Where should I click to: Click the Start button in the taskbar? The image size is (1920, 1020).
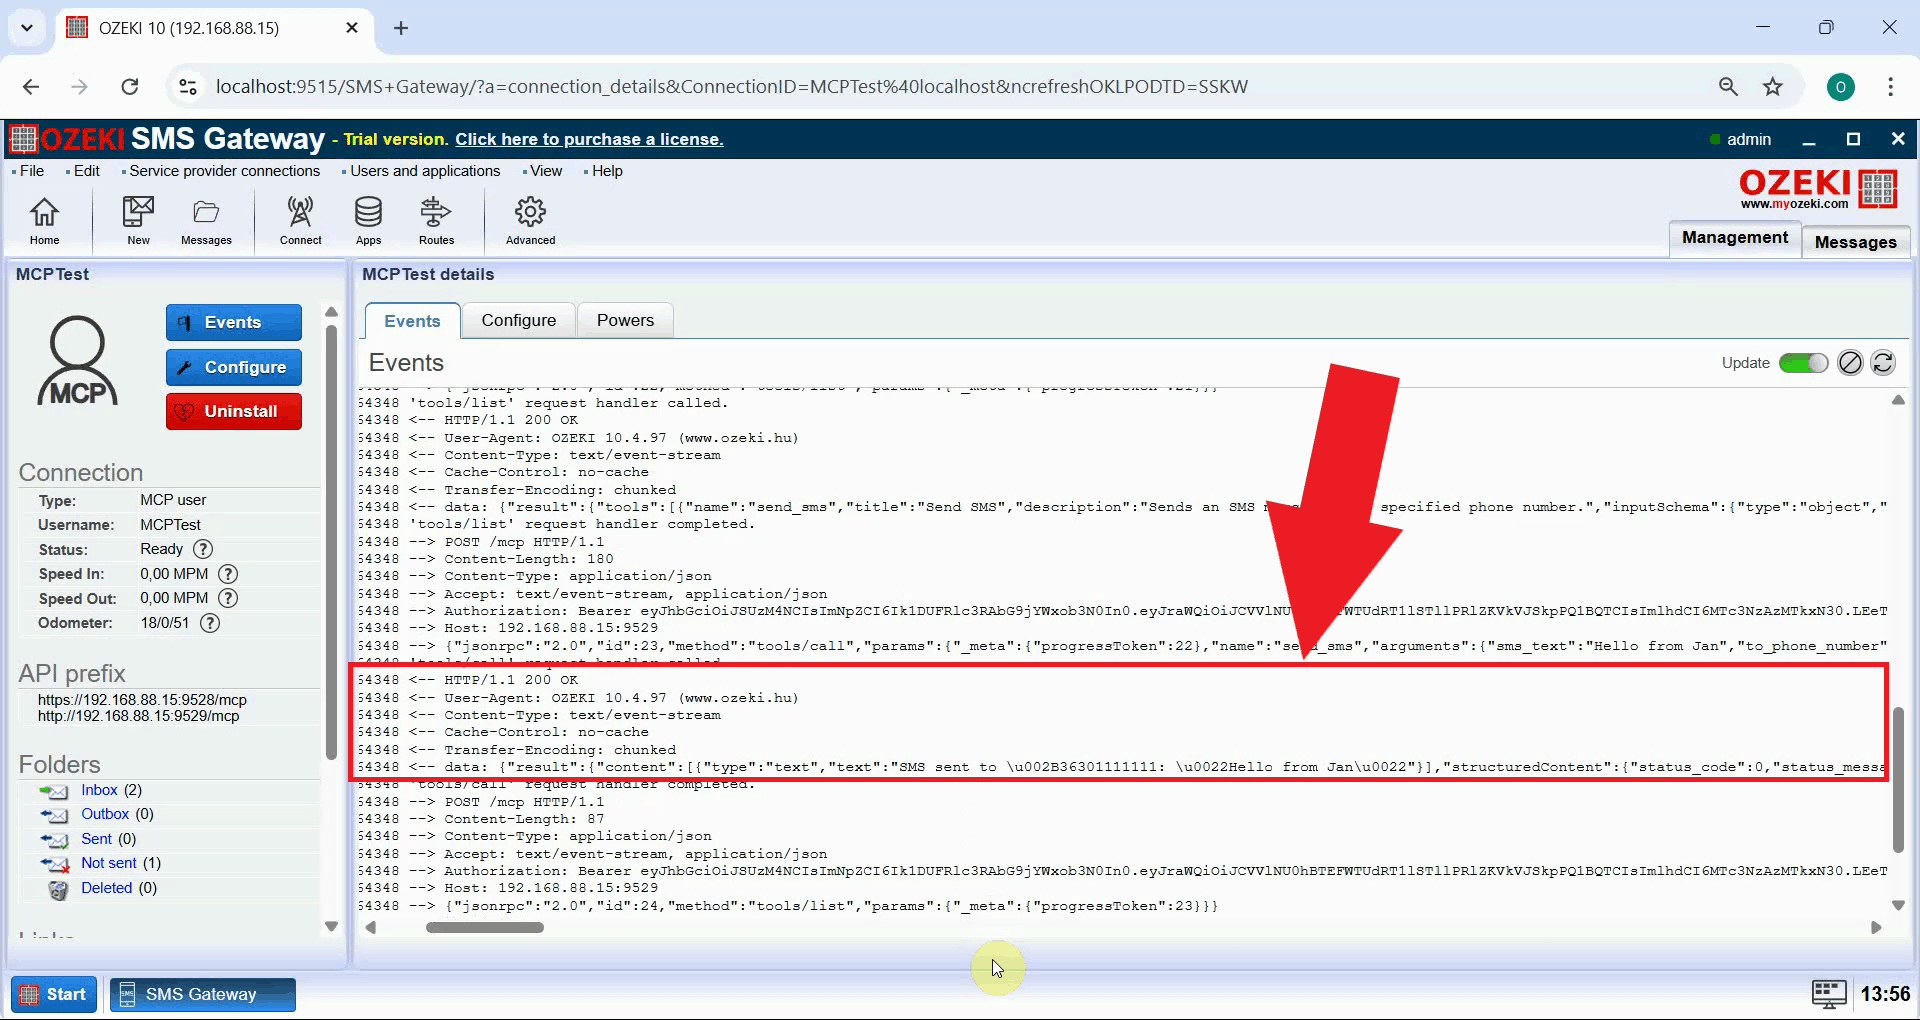point(54,994)
